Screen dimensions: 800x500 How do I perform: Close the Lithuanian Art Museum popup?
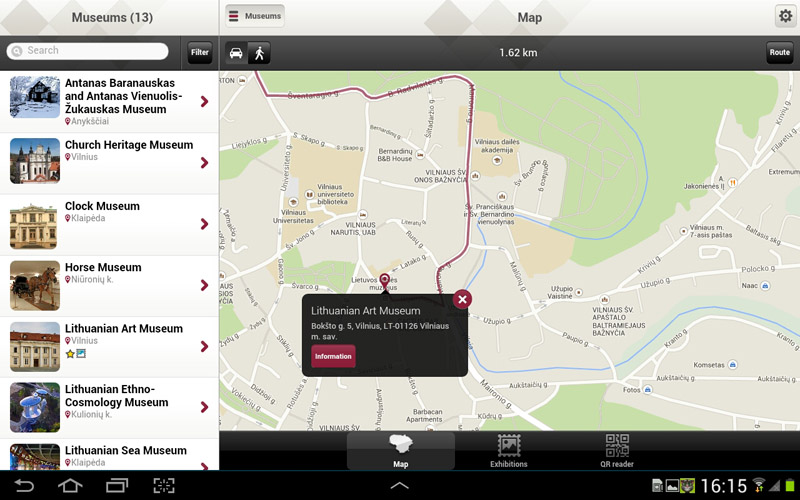[462, 299]
